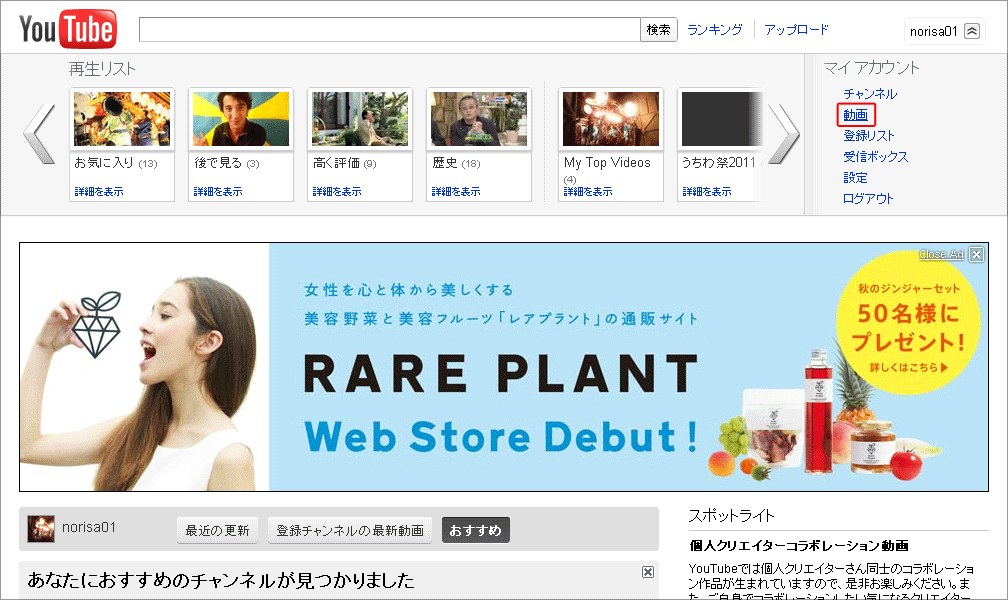The image size is (1008, 600).
Task: Click the norisa01 username in feed bar
Action: pos(89,527)
